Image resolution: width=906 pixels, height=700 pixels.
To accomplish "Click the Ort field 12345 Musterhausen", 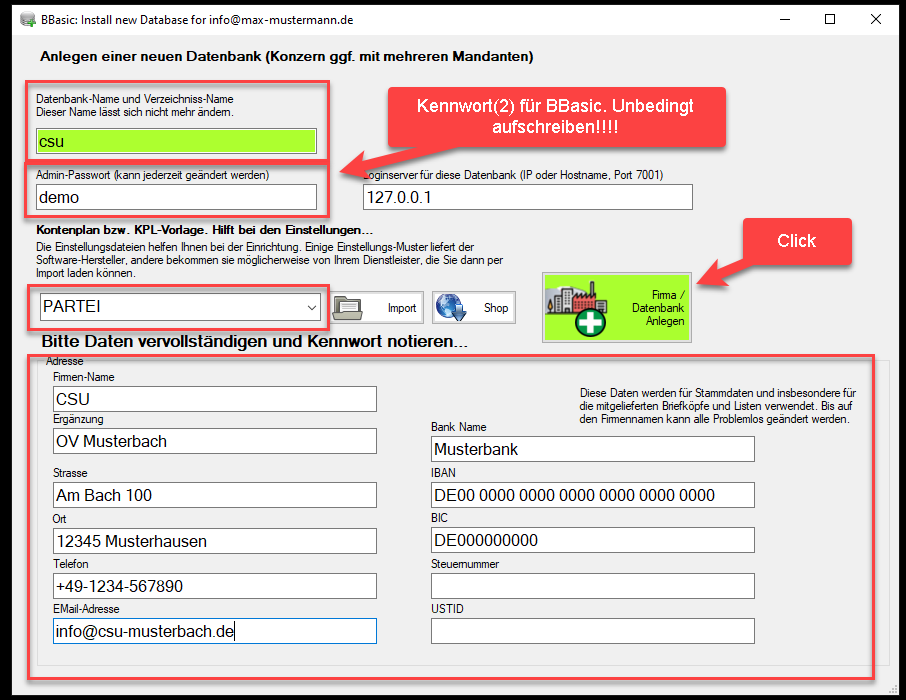I will pos(214,541).
